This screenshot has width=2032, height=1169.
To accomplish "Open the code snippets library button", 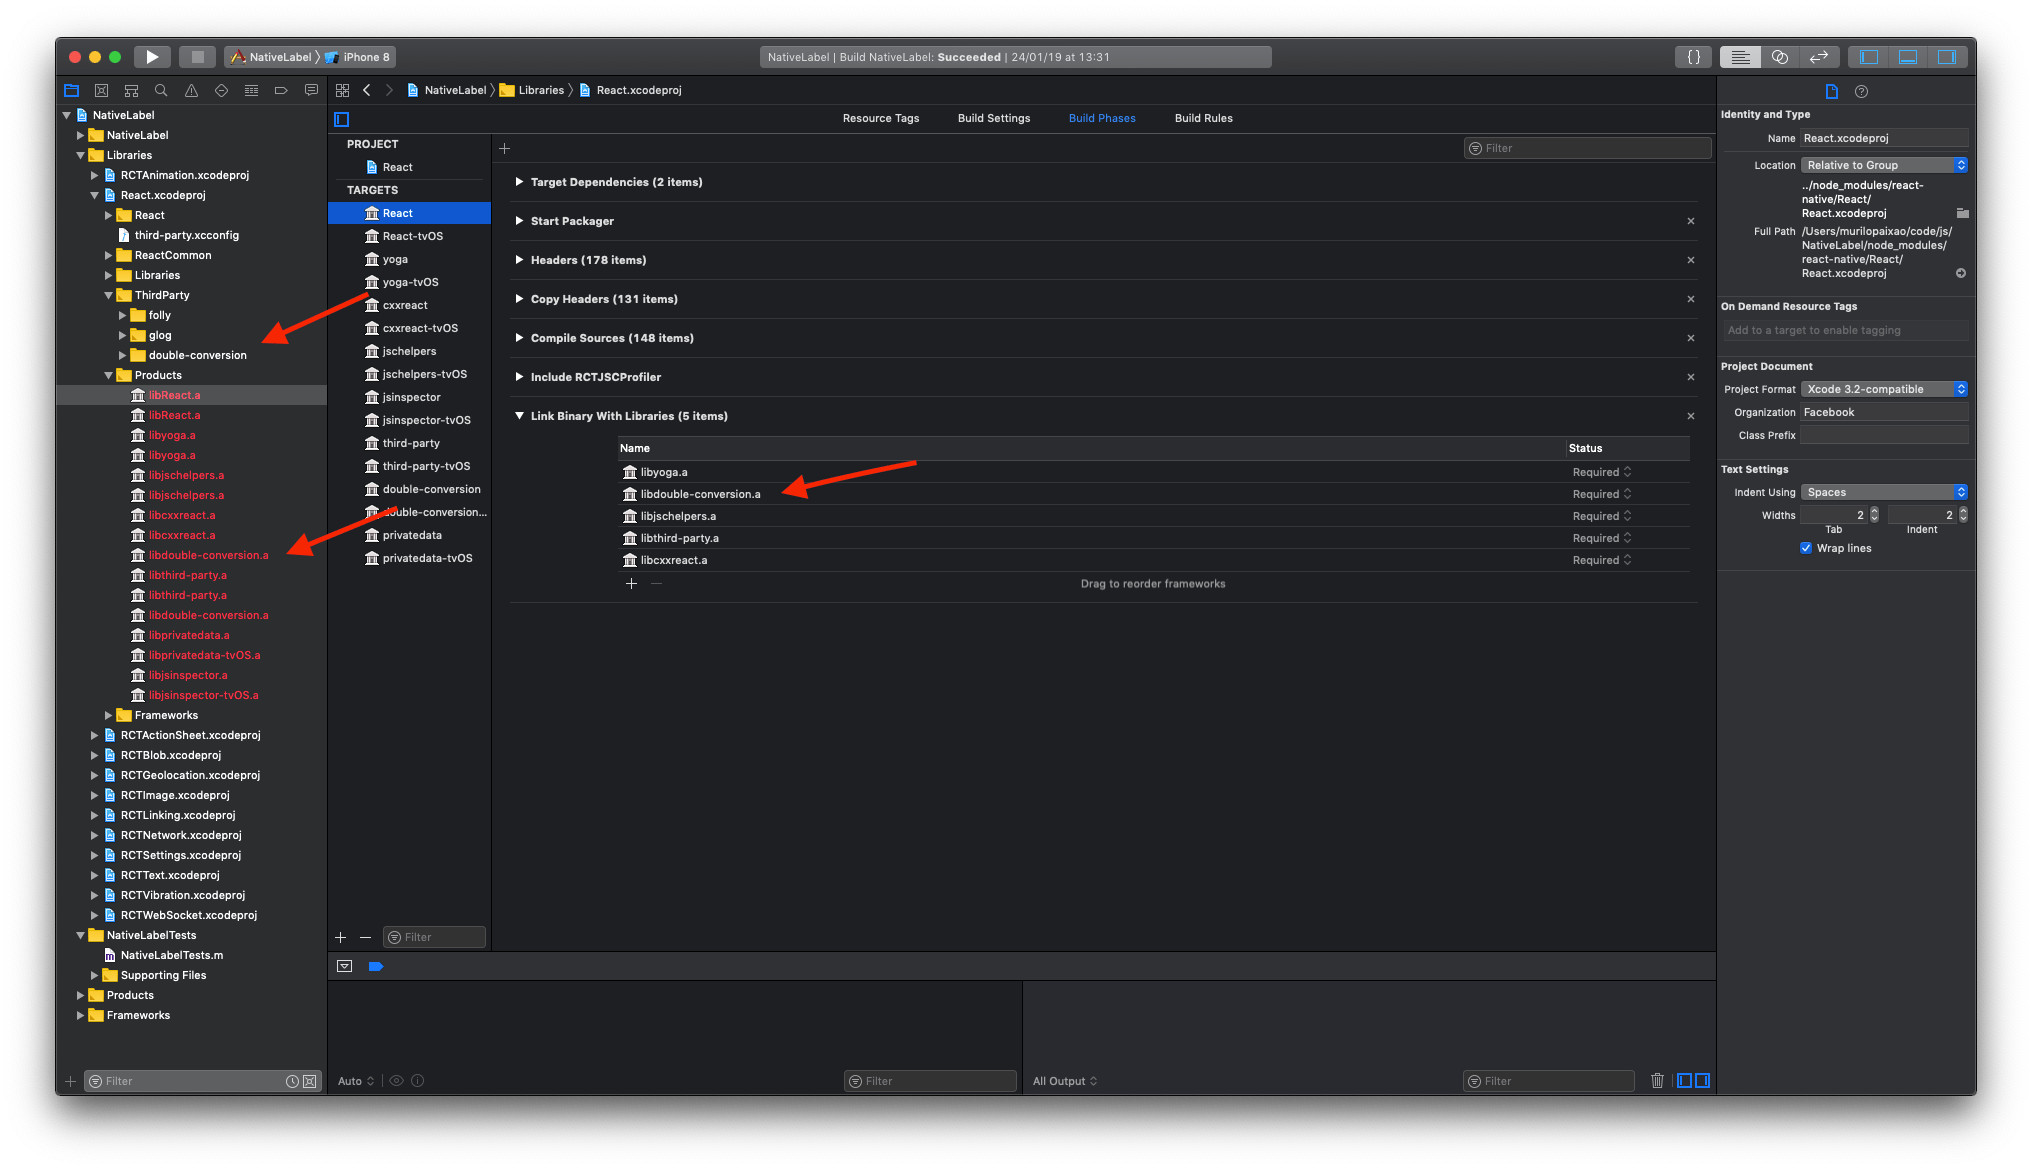I will pyautogui.click(x=1694, y=57).
